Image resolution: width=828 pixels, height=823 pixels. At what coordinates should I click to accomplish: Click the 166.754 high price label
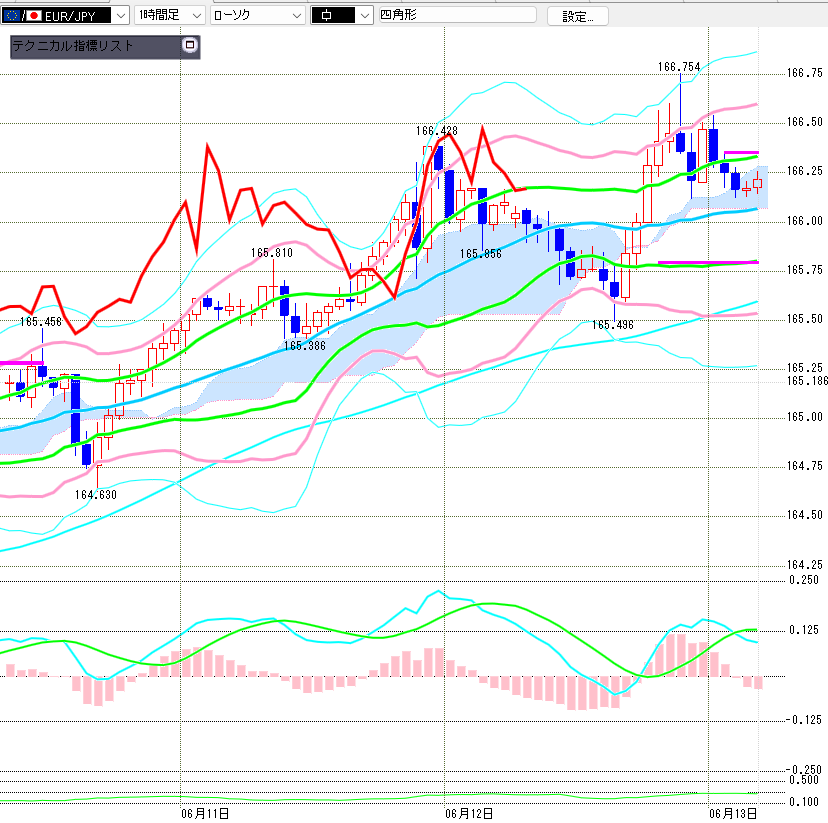(679, 67)
